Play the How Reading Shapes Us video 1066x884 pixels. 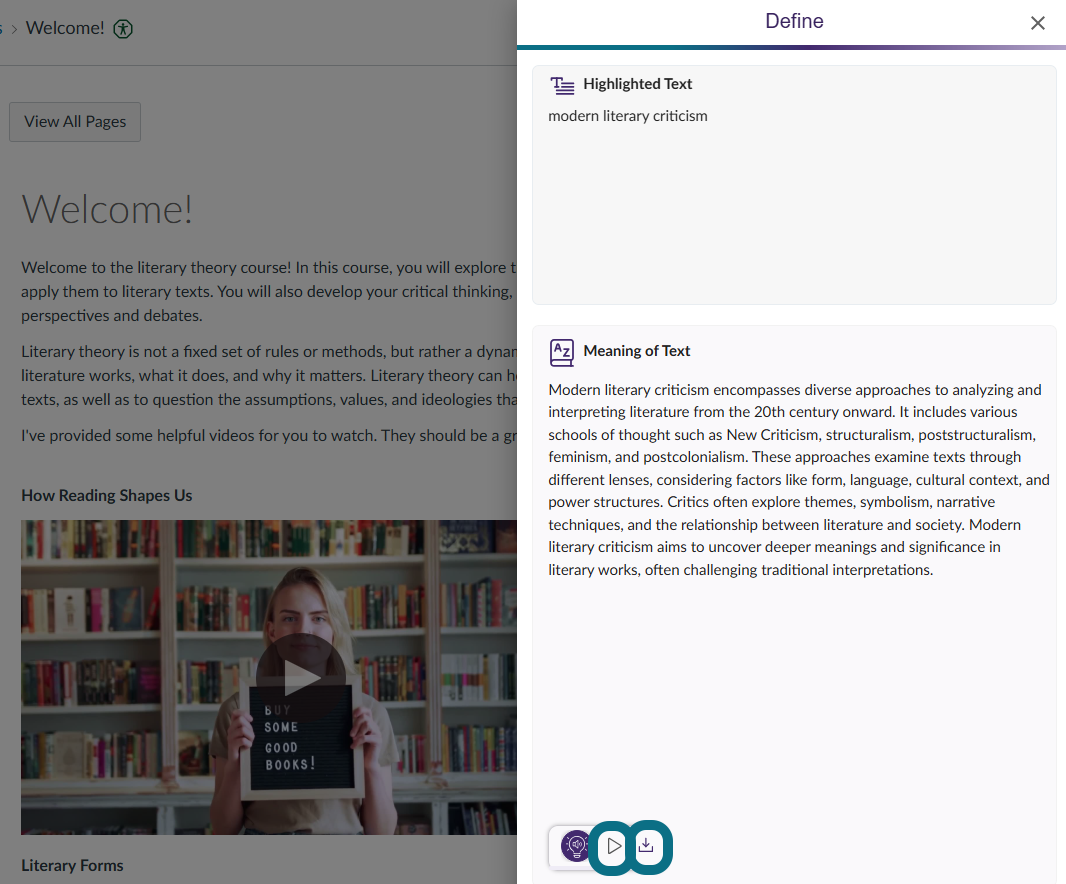tap(300, 677)
